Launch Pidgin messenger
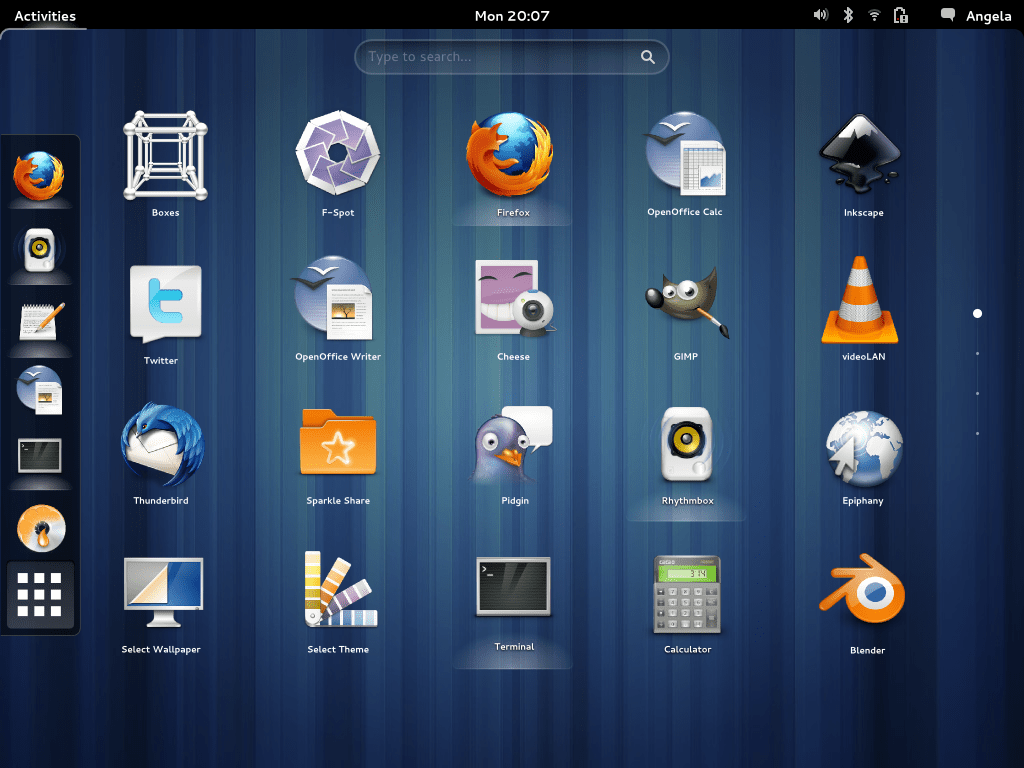This screenshot has height=768, width=1024. [x=513, y=444]
